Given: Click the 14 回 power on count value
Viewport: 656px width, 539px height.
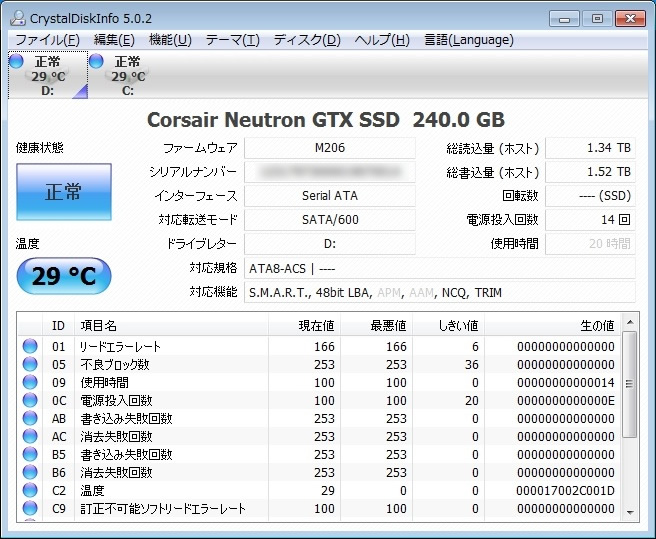Looking at the screenshot, I should (x=590, y=220).
